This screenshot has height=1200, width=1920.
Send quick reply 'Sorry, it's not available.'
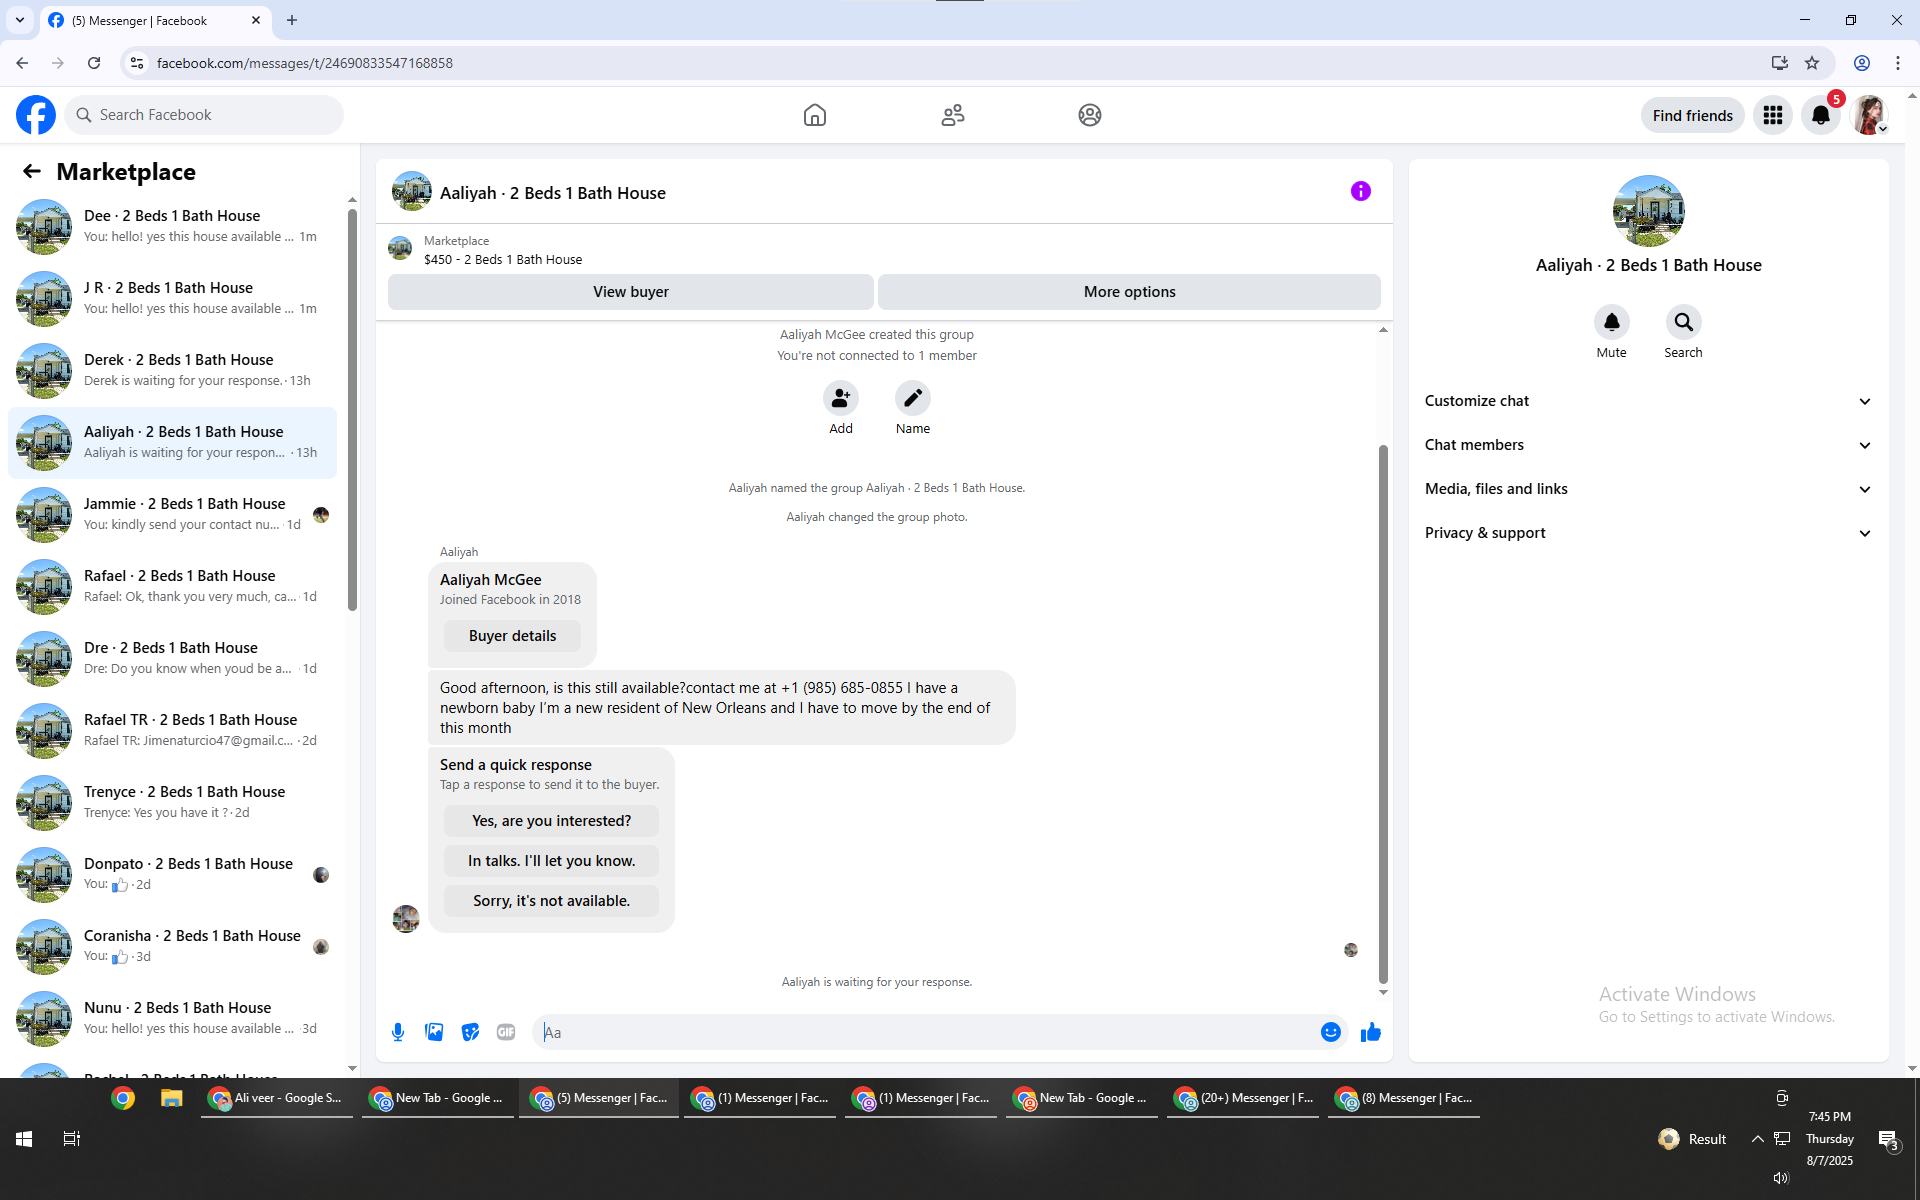tap(551, 901)
